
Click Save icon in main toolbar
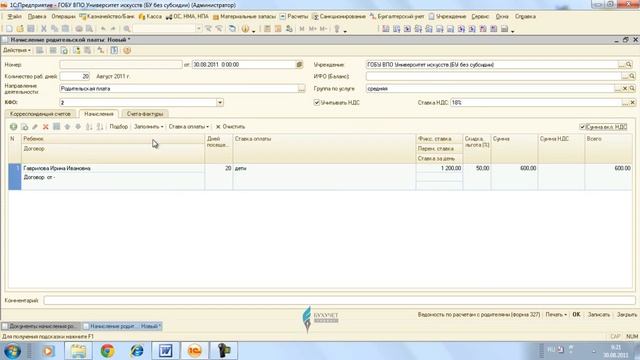pos(31,29)
